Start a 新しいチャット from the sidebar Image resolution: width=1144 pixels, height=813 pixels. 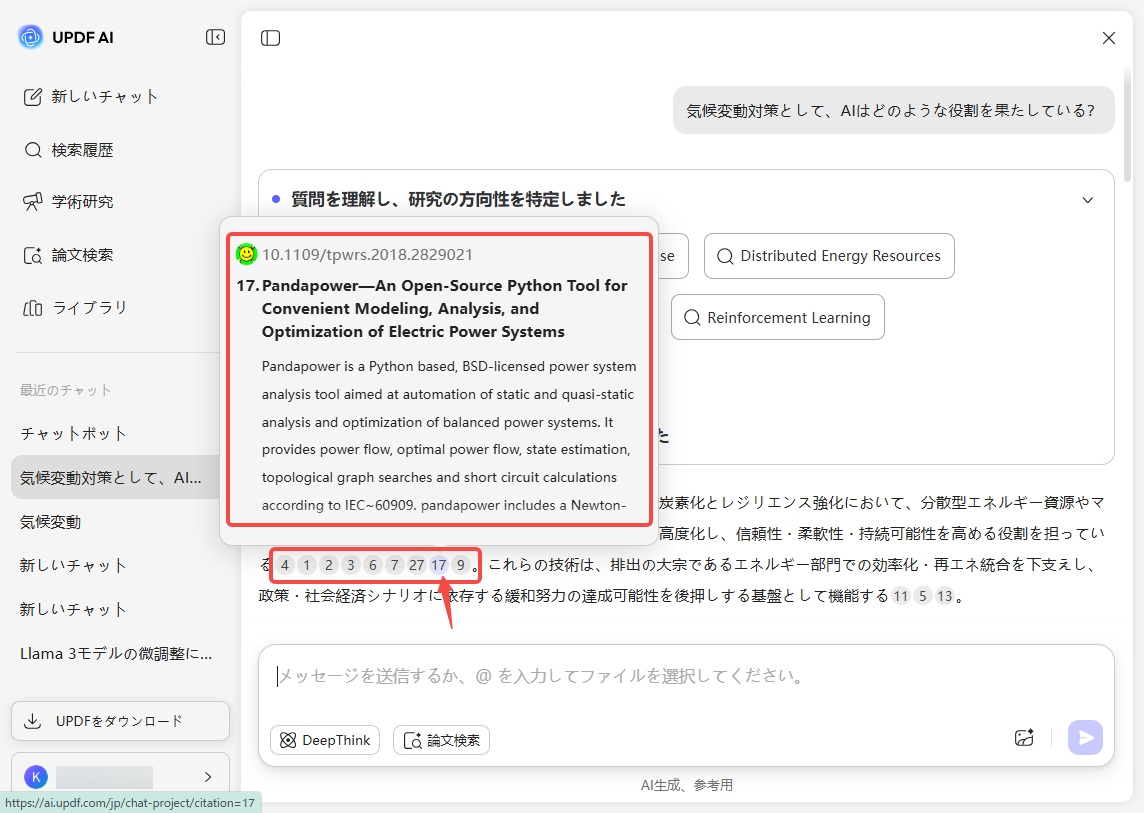coord(90,97)
